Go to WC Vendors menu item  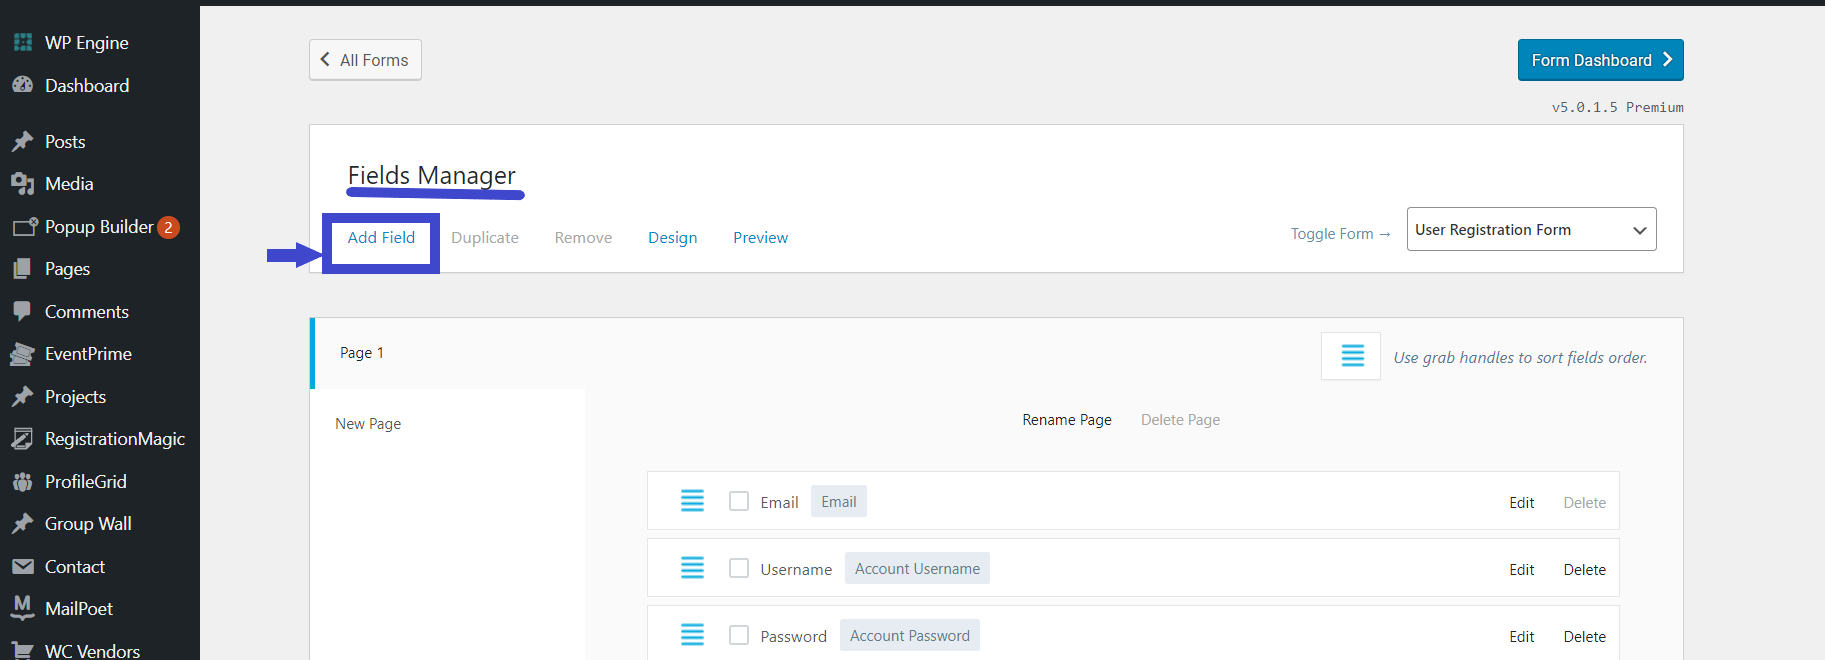pyautogui.click(x=92, y=650)
